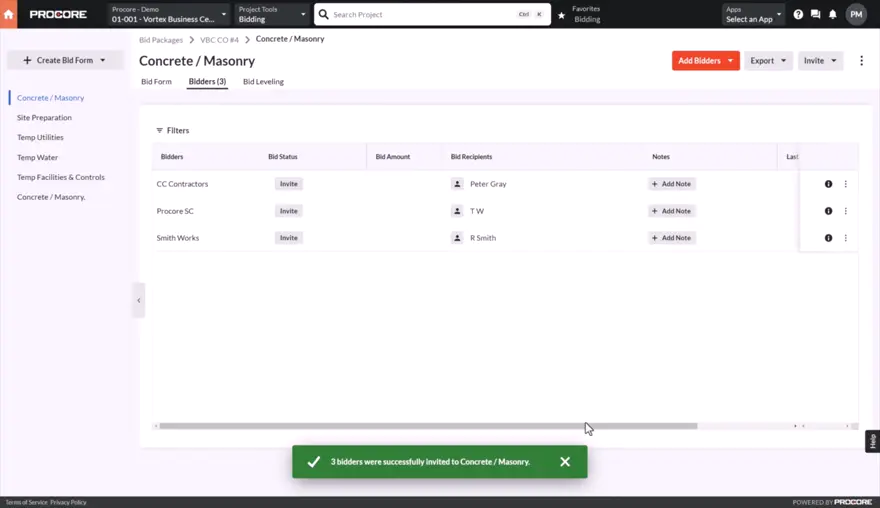The image size is (880, 508).
Task: Open the conversations chat icon
Action: tap(815, 15)
